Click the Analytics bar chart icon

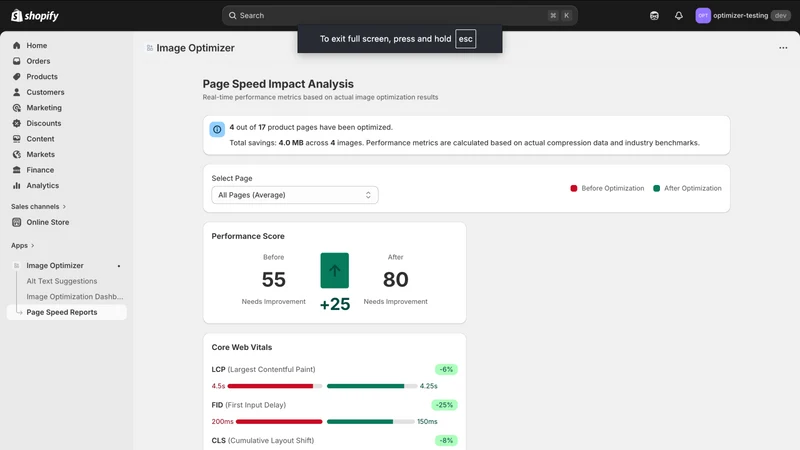coord(17,186)
